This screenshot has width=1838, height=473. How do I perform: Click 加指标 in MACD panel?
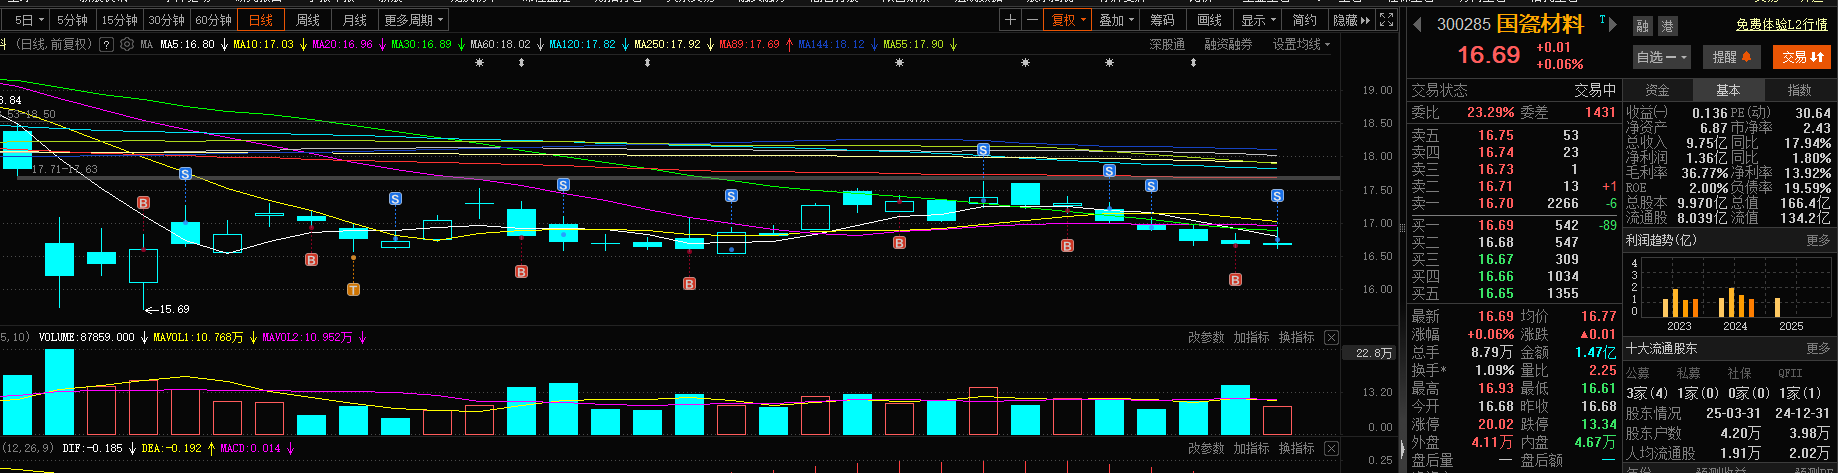tap(1251, 448)
